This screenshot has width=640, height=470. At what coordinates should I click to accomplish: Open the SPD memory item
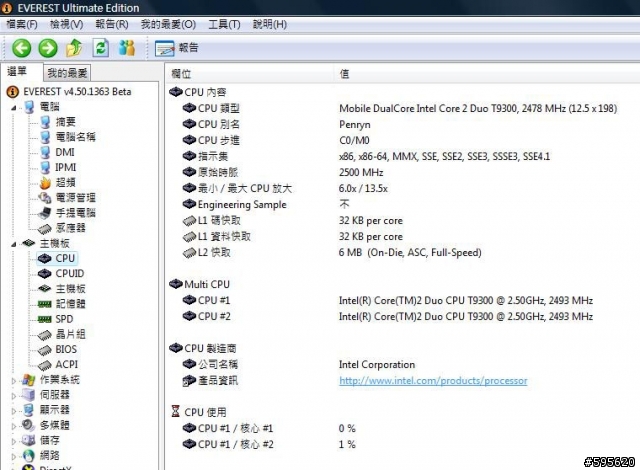pyautogui.click(x=63, y=319)
